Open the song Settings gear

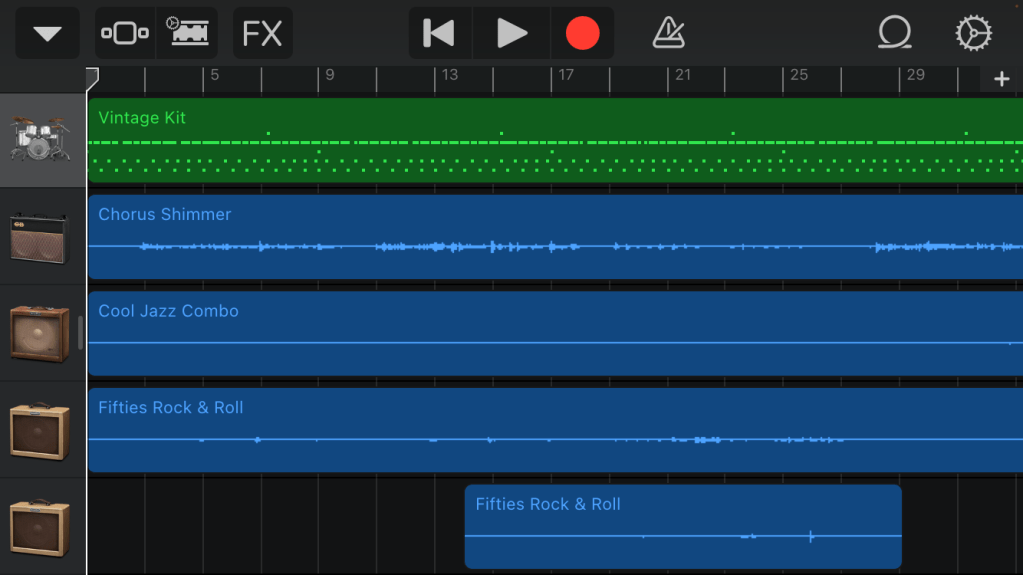972,34
